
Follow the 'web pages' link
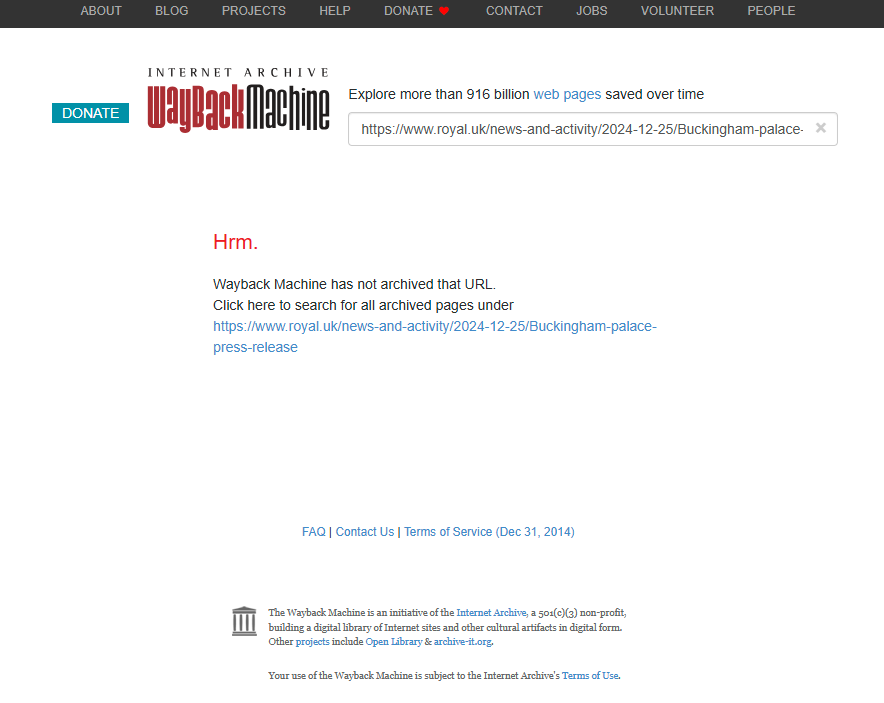click(x=567, y=94)
